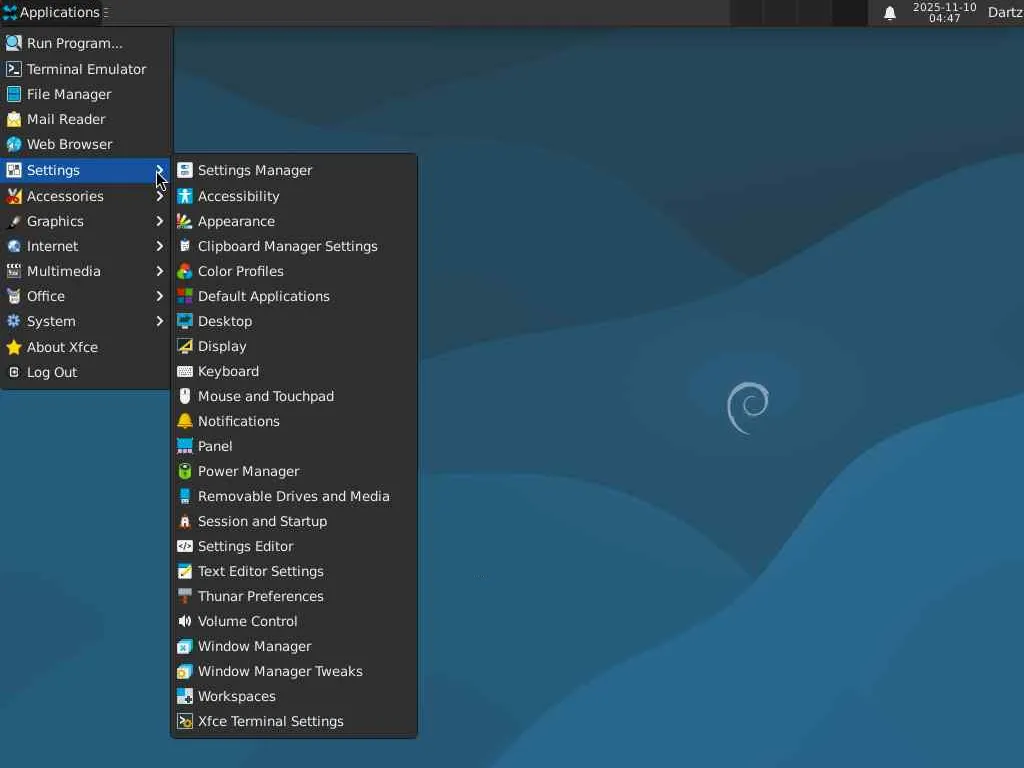Click the Settings Manager icon
This screenshot has height=768, width=1024.
tap(185, 170)
